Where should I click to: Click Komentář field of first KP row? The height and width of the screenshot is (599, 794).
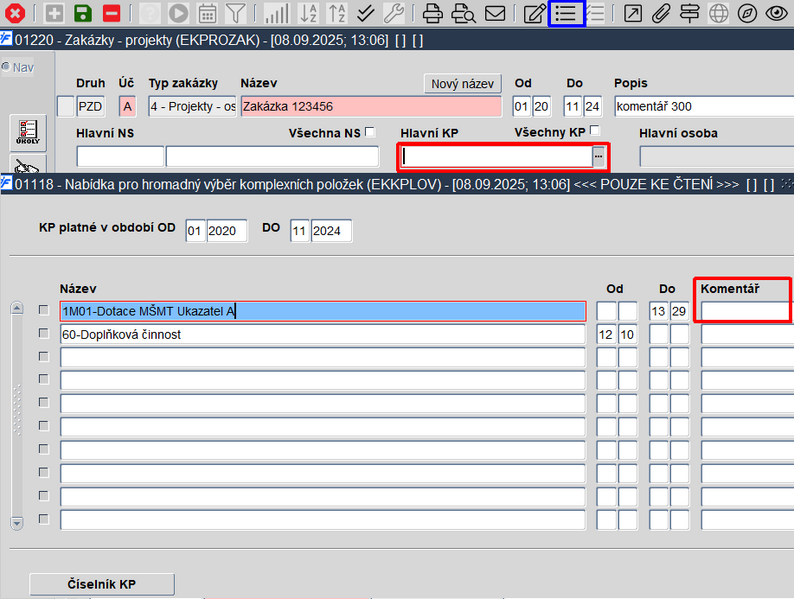click(747, 311)
